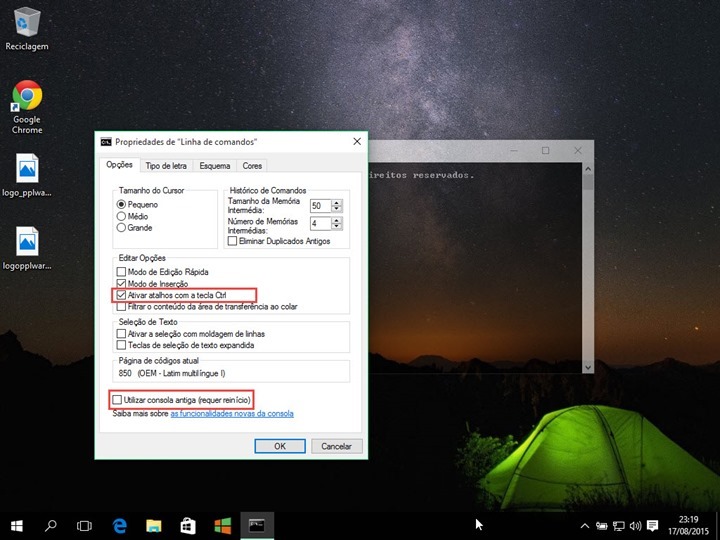Click the properties dialog title bar cmd icon

(x=106, y=142)
